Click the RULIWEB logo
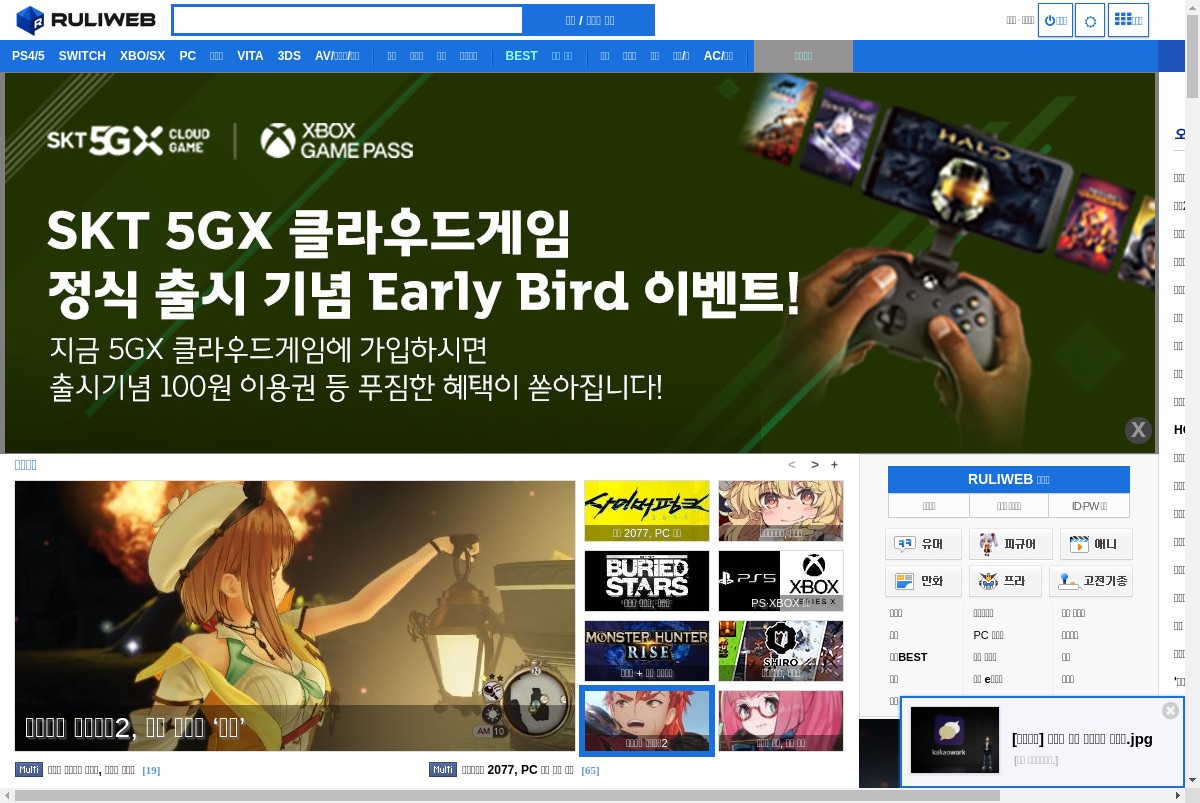Image resolution: width=1200 pixels, height=803 pixels. pos(86,20)
